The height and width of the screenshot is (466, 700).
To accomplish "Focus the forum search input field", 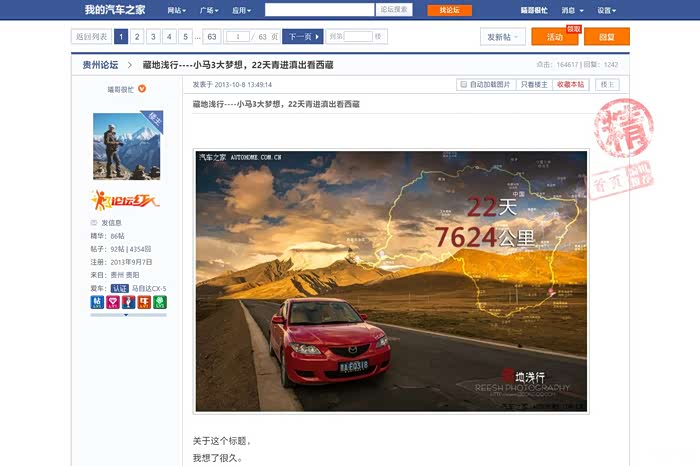I will pyautogui.click(x=319, y=10).
